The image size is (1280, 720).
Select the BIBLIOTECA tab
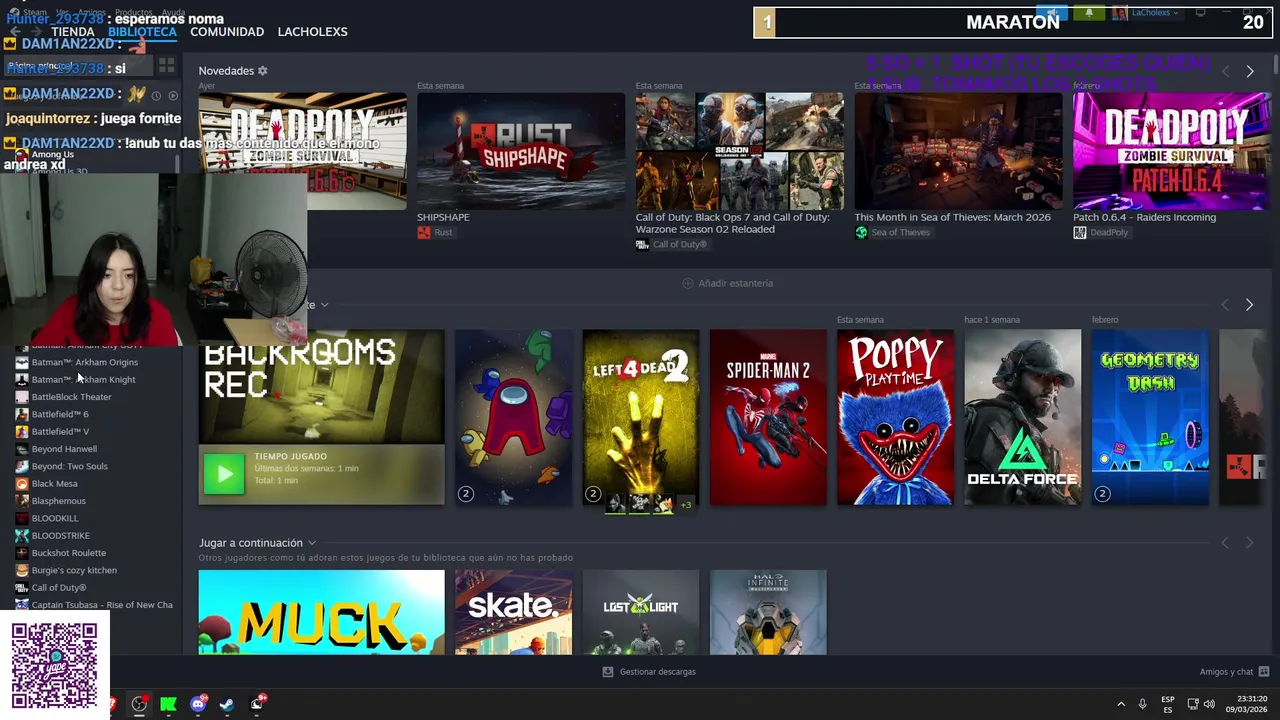[x=142, y=32]
